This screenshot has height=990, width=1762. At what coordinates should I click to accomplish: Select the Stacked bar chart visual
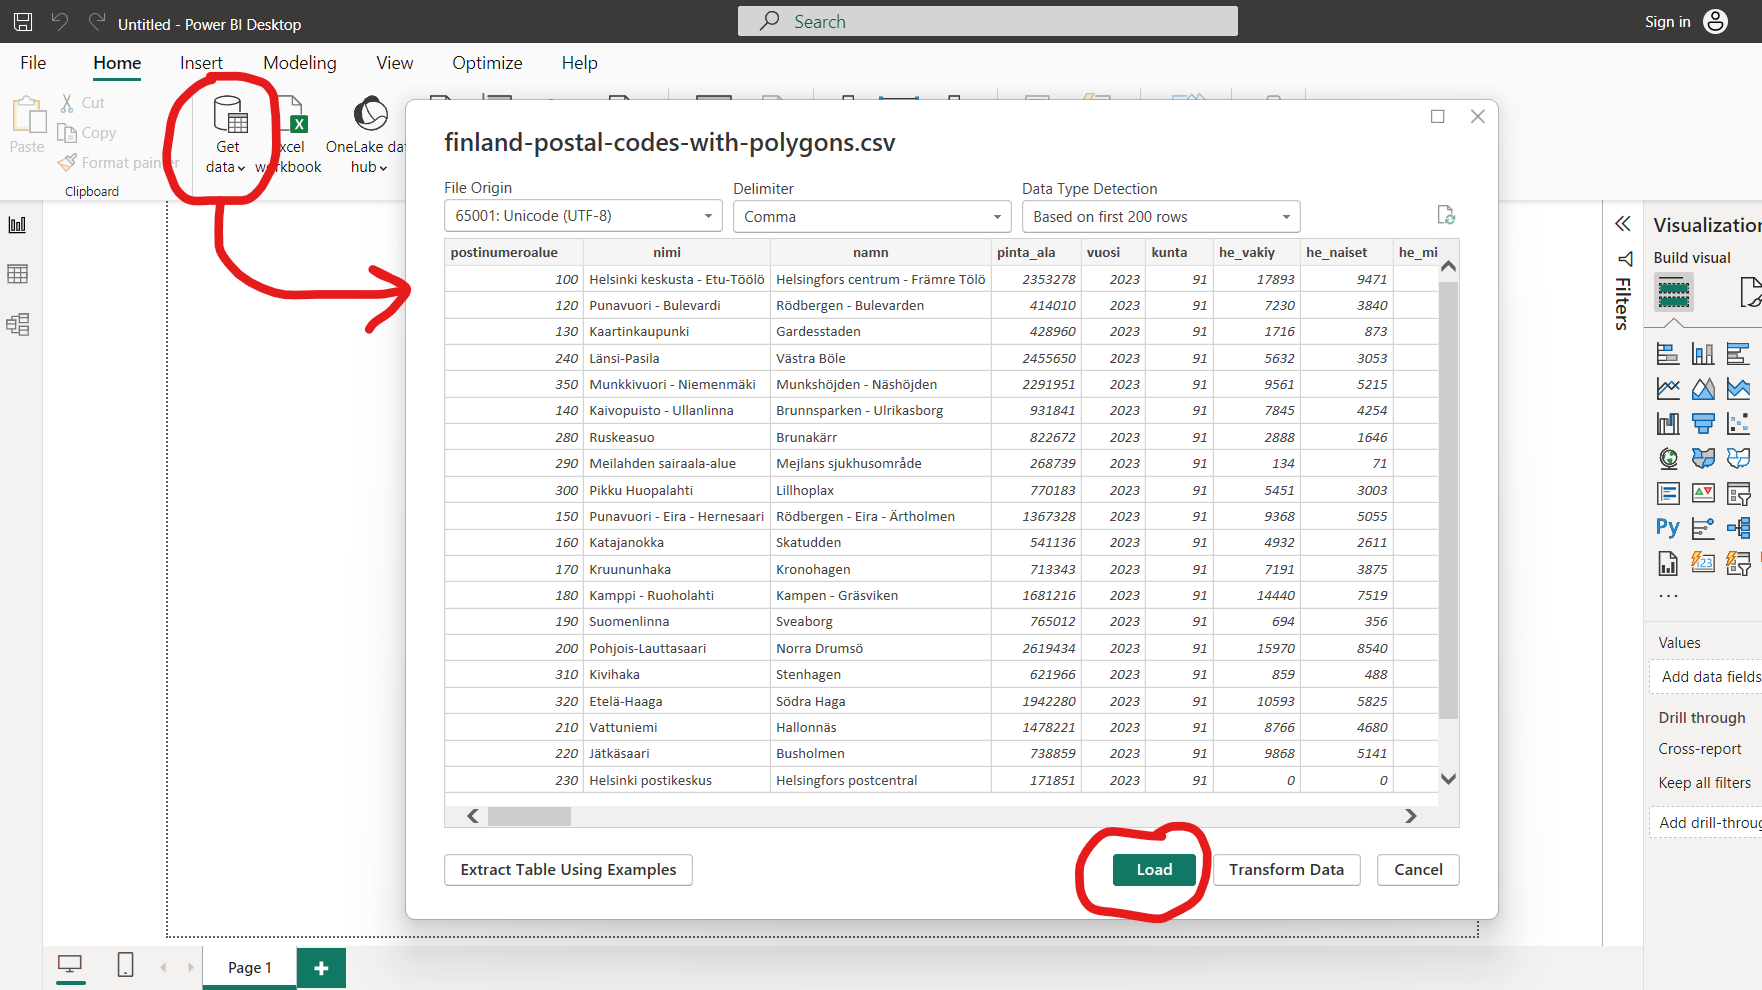1668,353
